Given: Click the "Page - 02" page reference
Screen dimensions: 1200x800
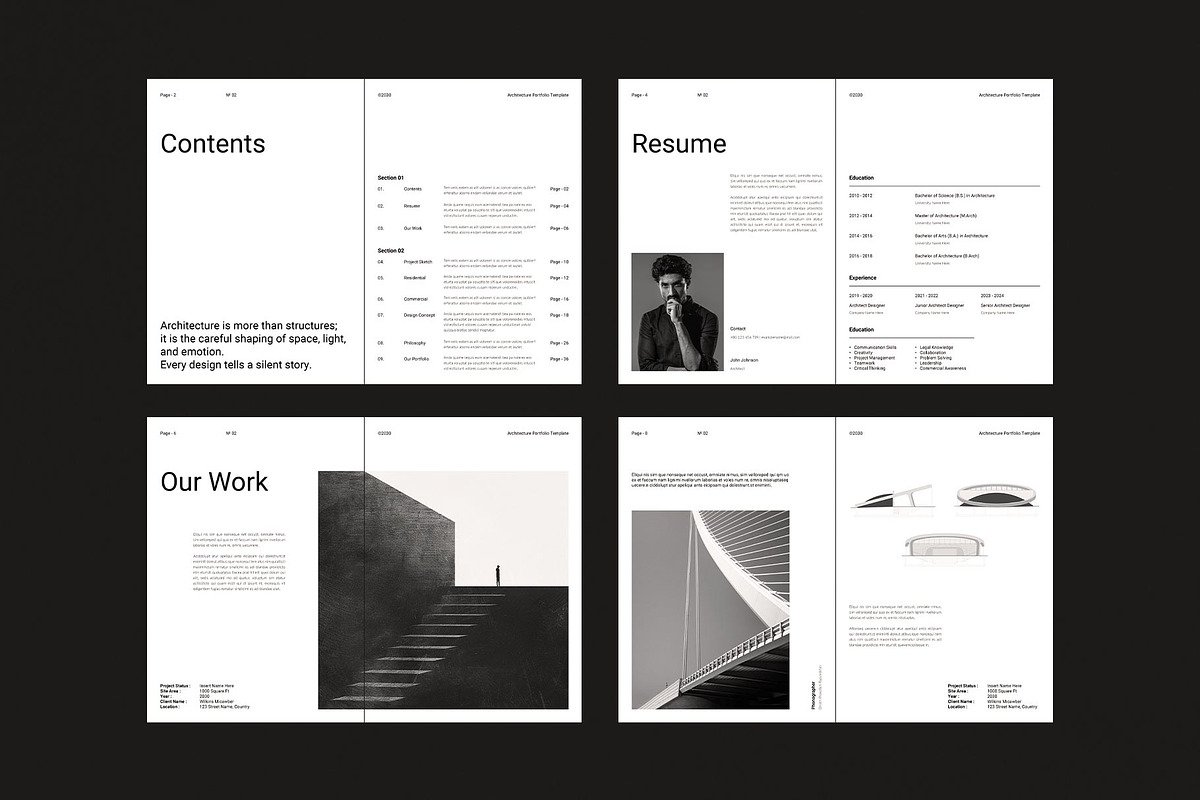Looking at the screenshot, I should coord(560,189).
